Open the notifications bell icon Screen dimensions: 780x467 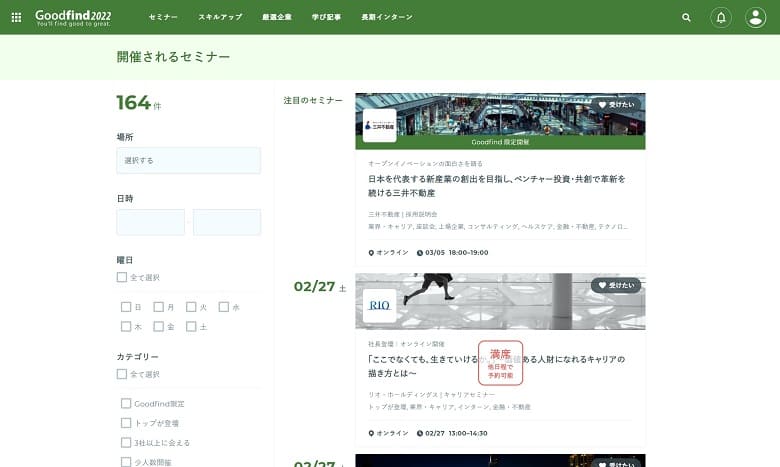click(721, 17)
